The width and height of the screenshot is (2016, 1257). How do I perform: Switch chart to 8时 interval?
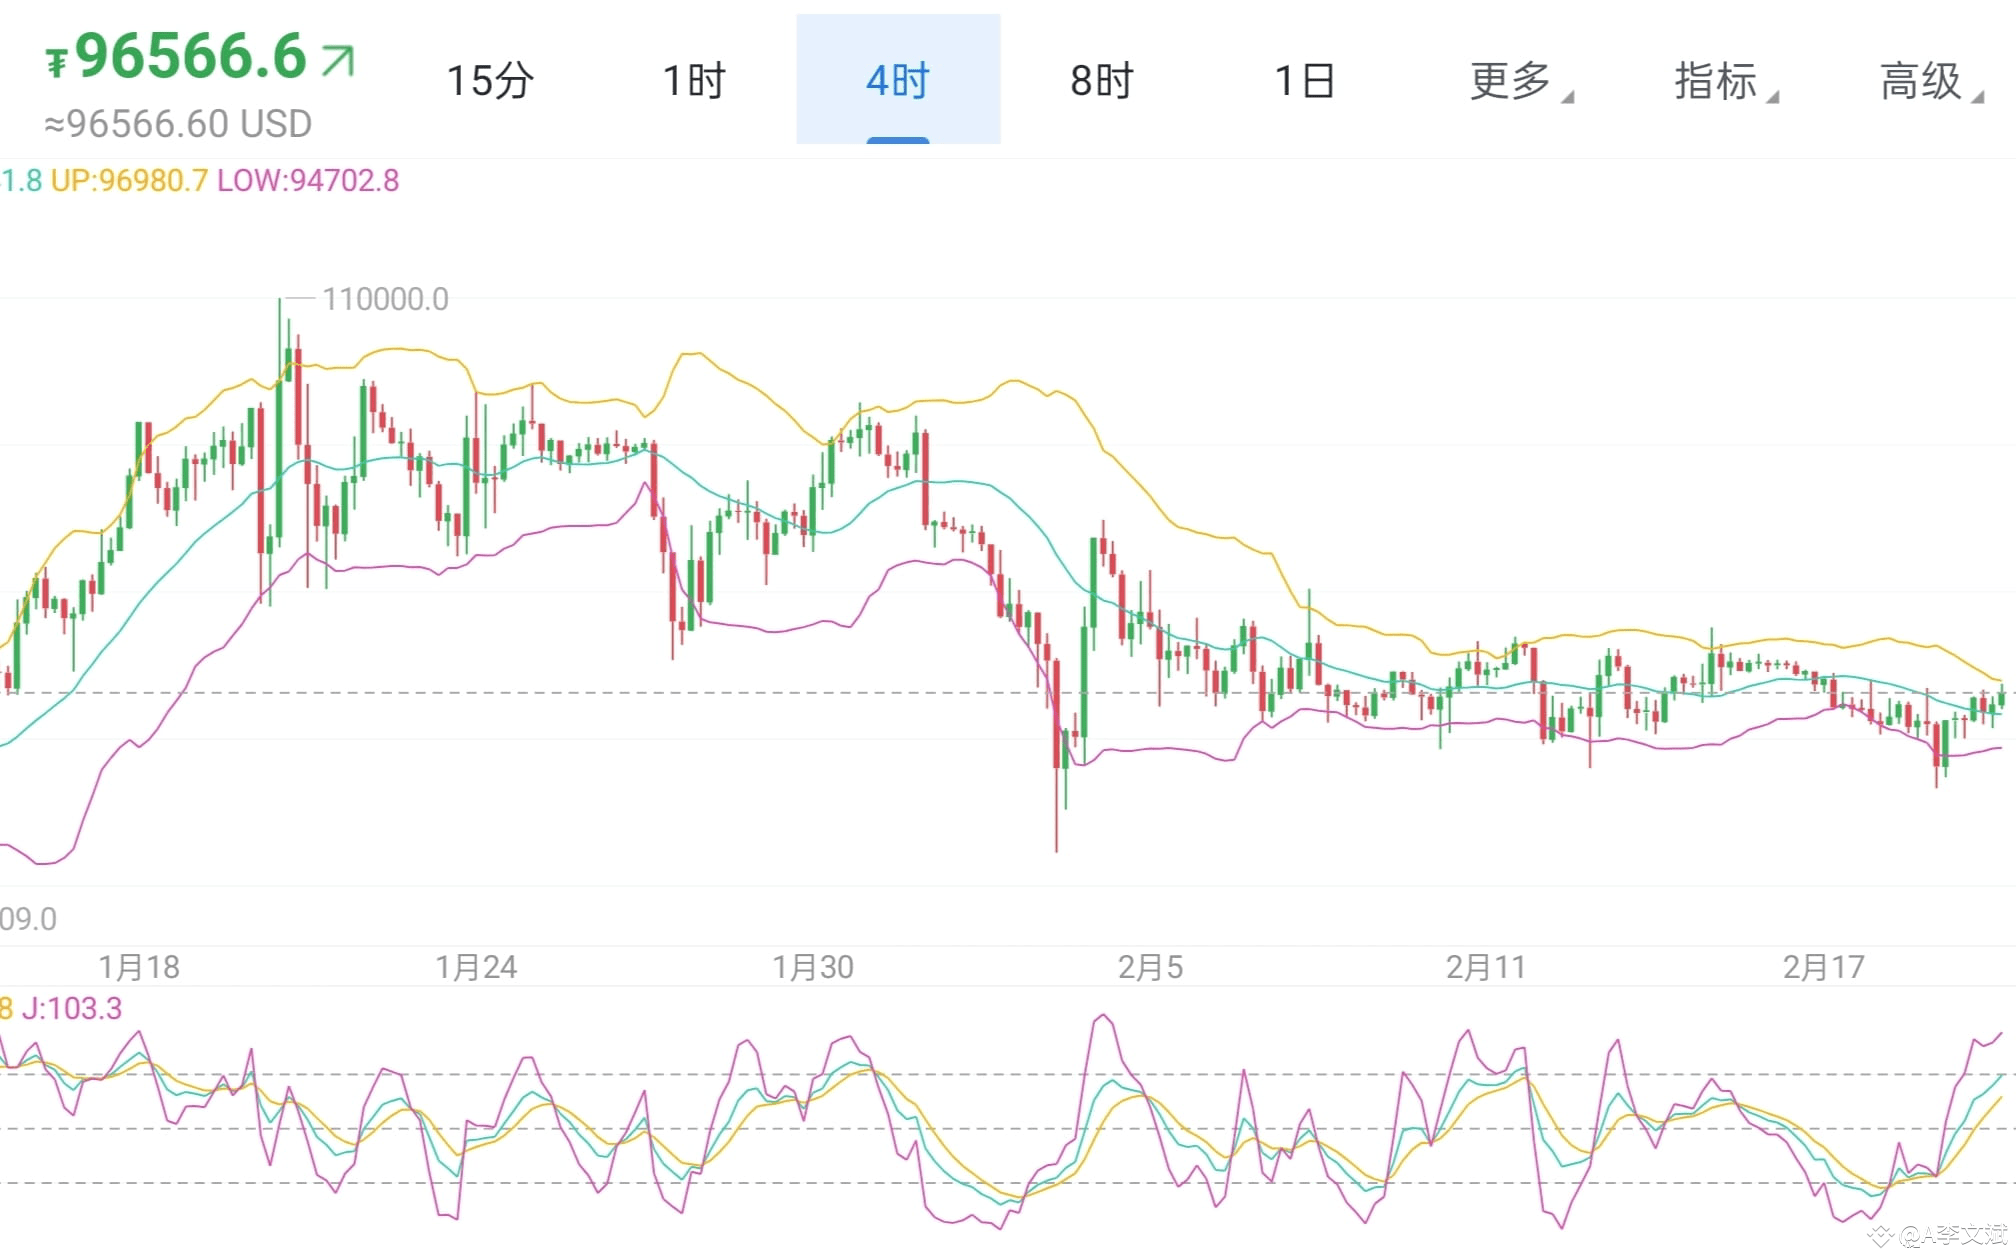1102,80
